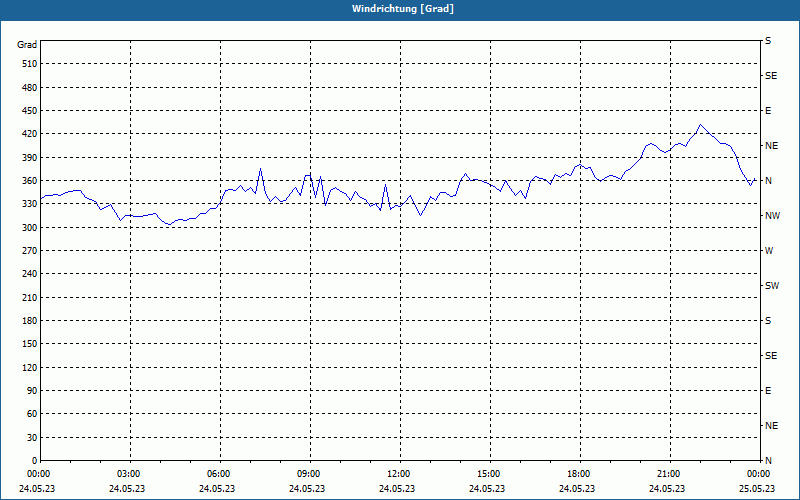Screen dimensions: 800x500
Task: Click the 25.05.23 date label
Action: [x=757, y=489]
